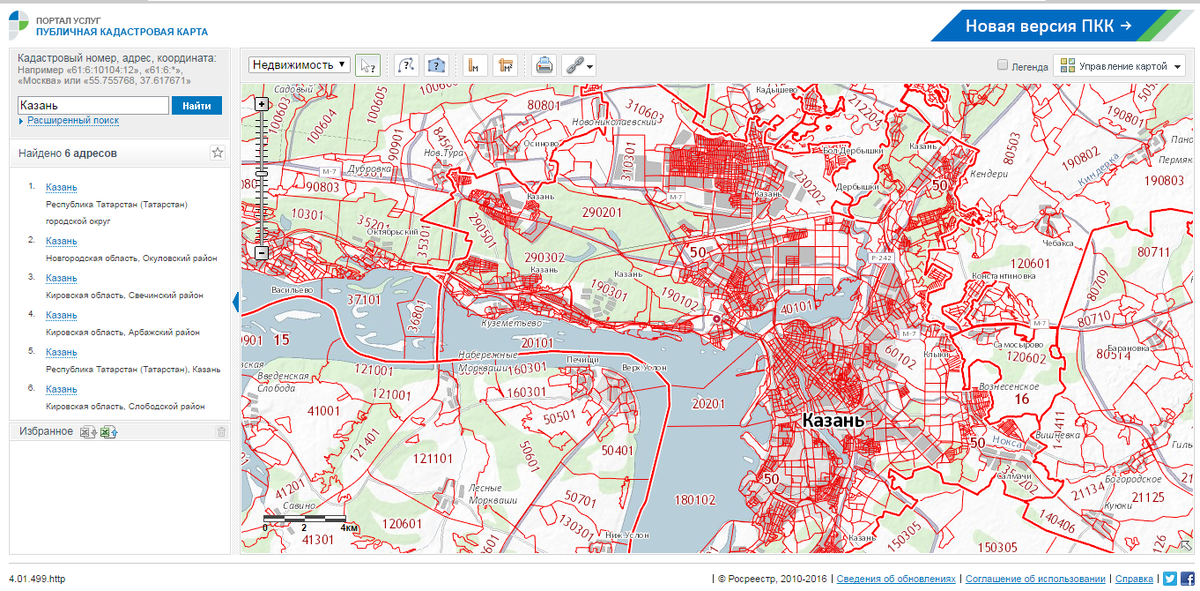Image resolution: width=1200 pixels, height=591 pixels.
Task: Click the map zoom-in plus button
Action: click(262, 104)
